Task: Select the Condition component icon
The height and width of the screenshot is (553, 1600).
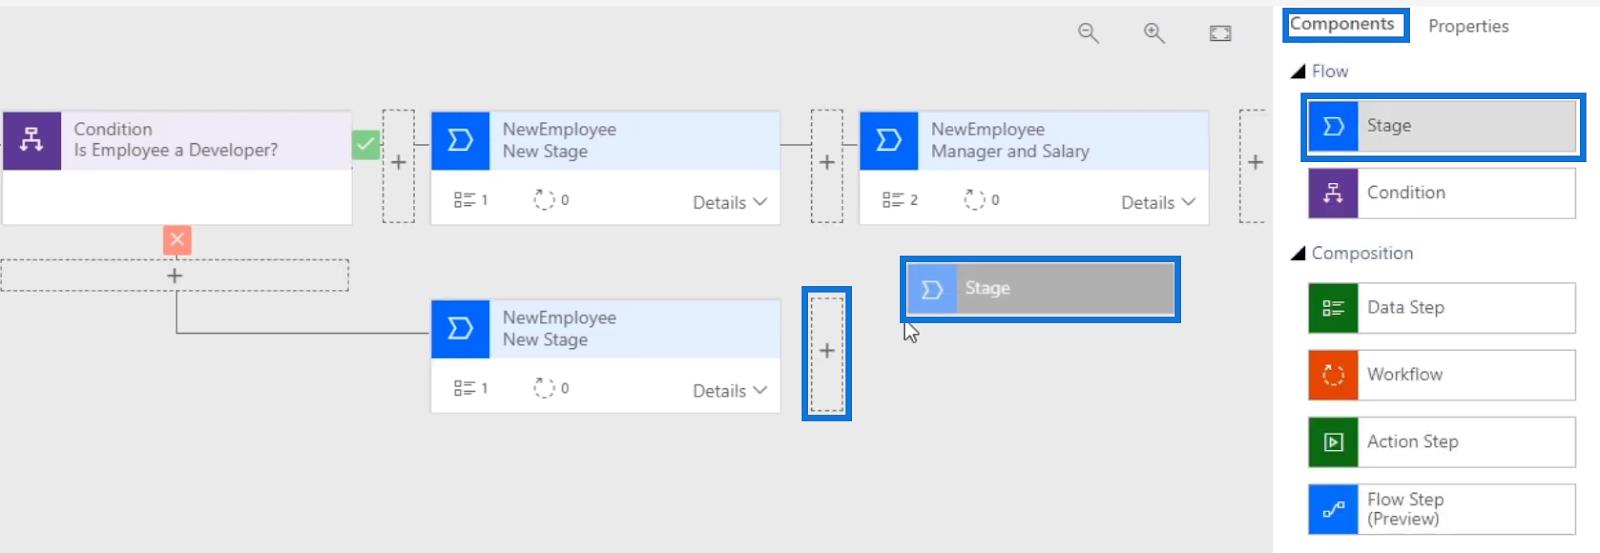Action: (1333, 193)
